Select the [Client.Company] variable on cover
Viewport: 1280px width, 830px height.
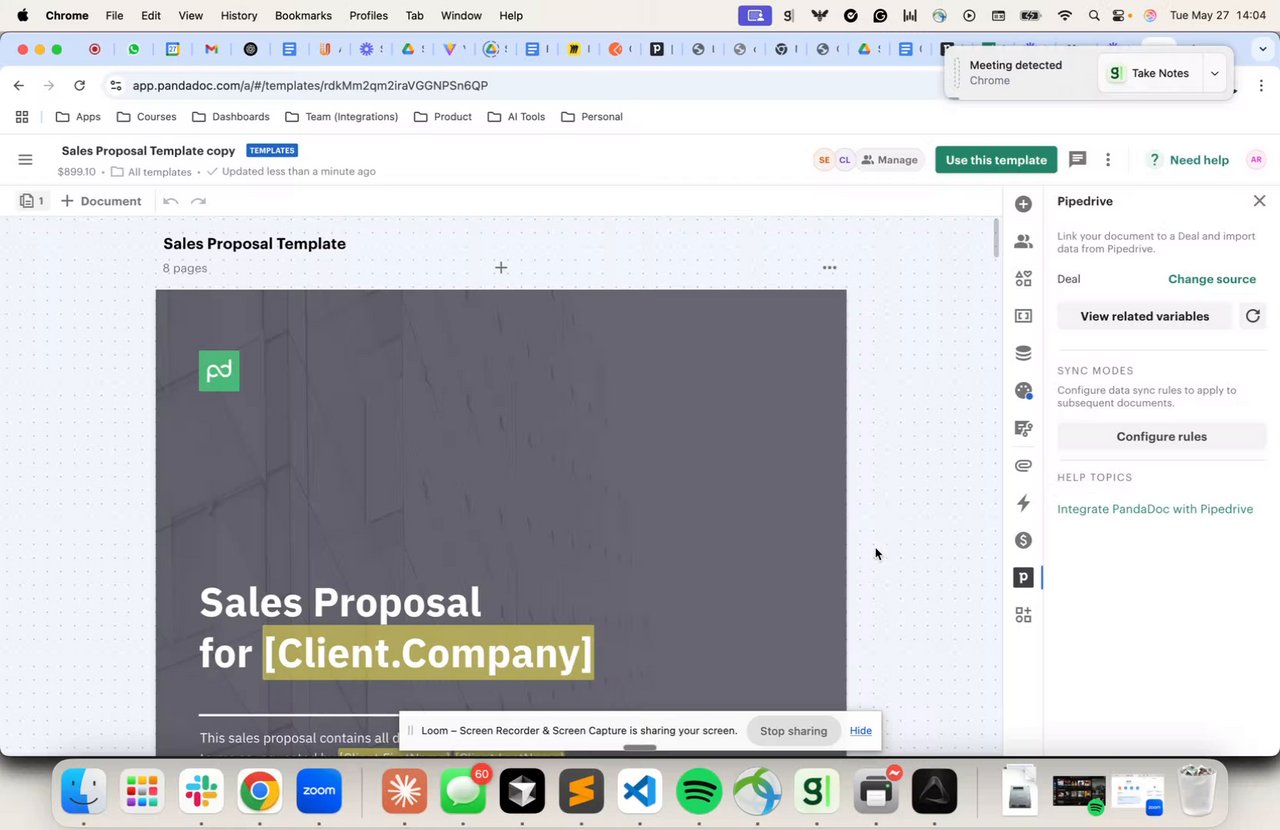[428, 653]
